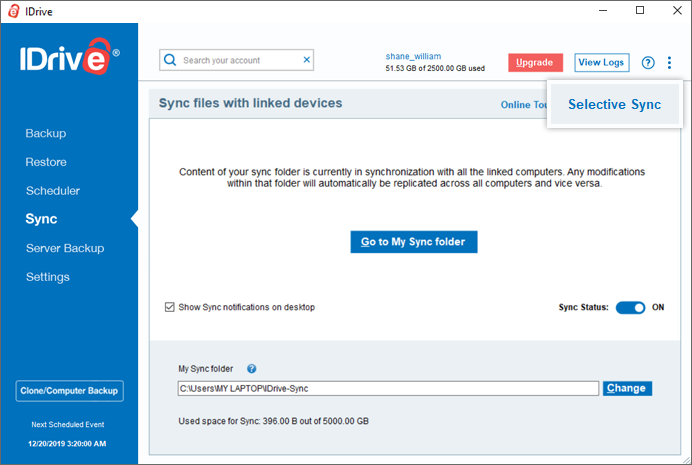This screenshot has height=465, width=692.
Task: Toggle Show Sync notifications on desktop checkbox
Action: tap(169, 307)
